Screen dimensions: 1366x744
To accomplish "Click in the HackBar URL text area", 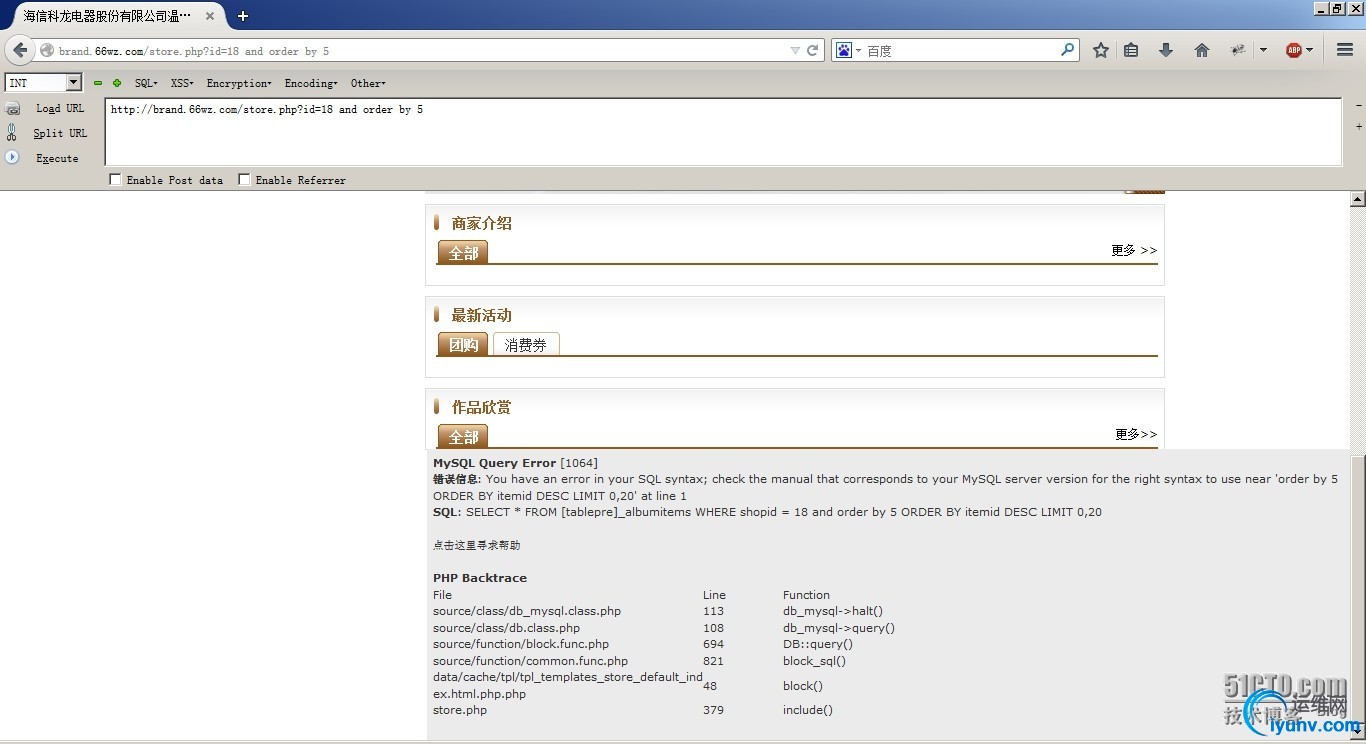I will (723, 132).
